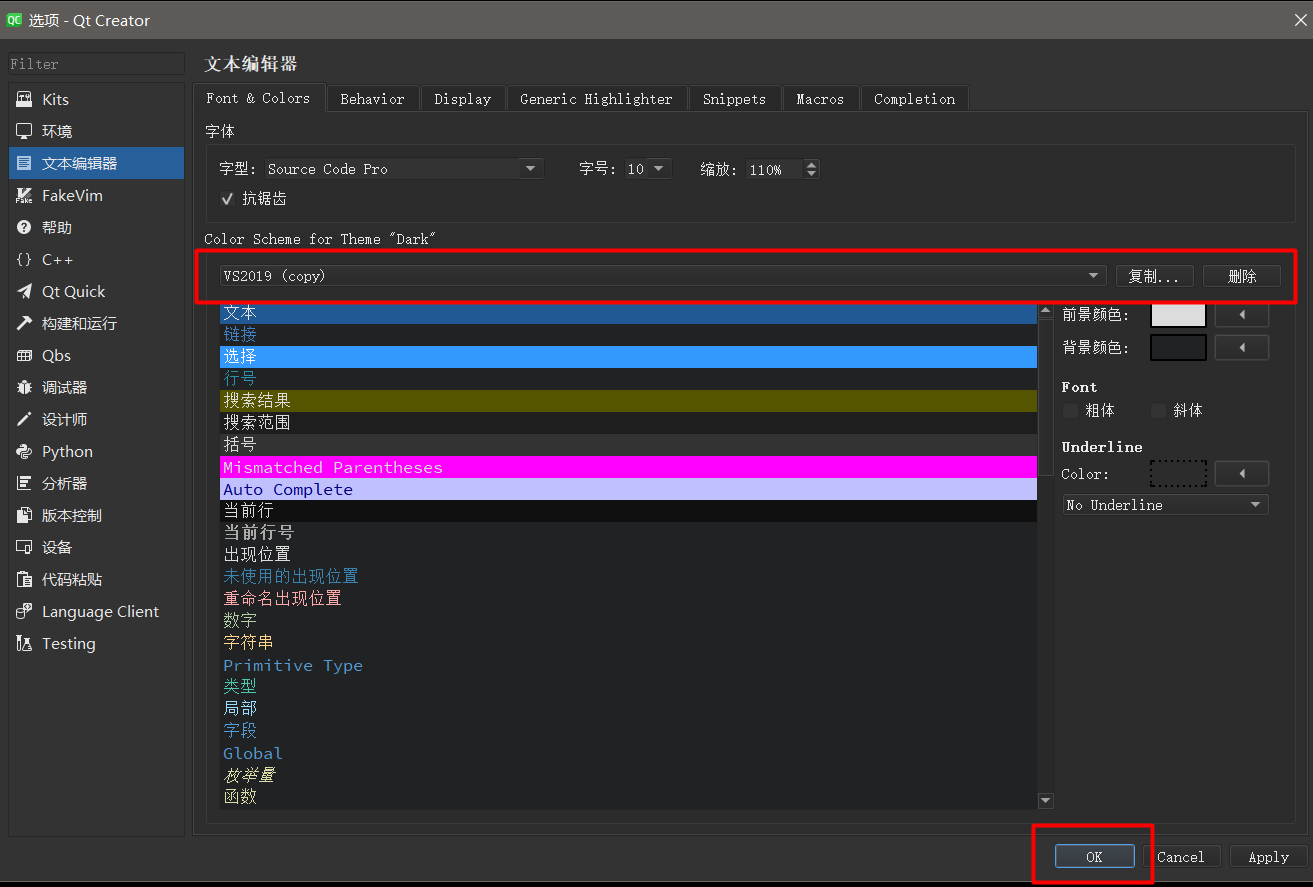Select the 字符串 row in color list

click(628, 642)
